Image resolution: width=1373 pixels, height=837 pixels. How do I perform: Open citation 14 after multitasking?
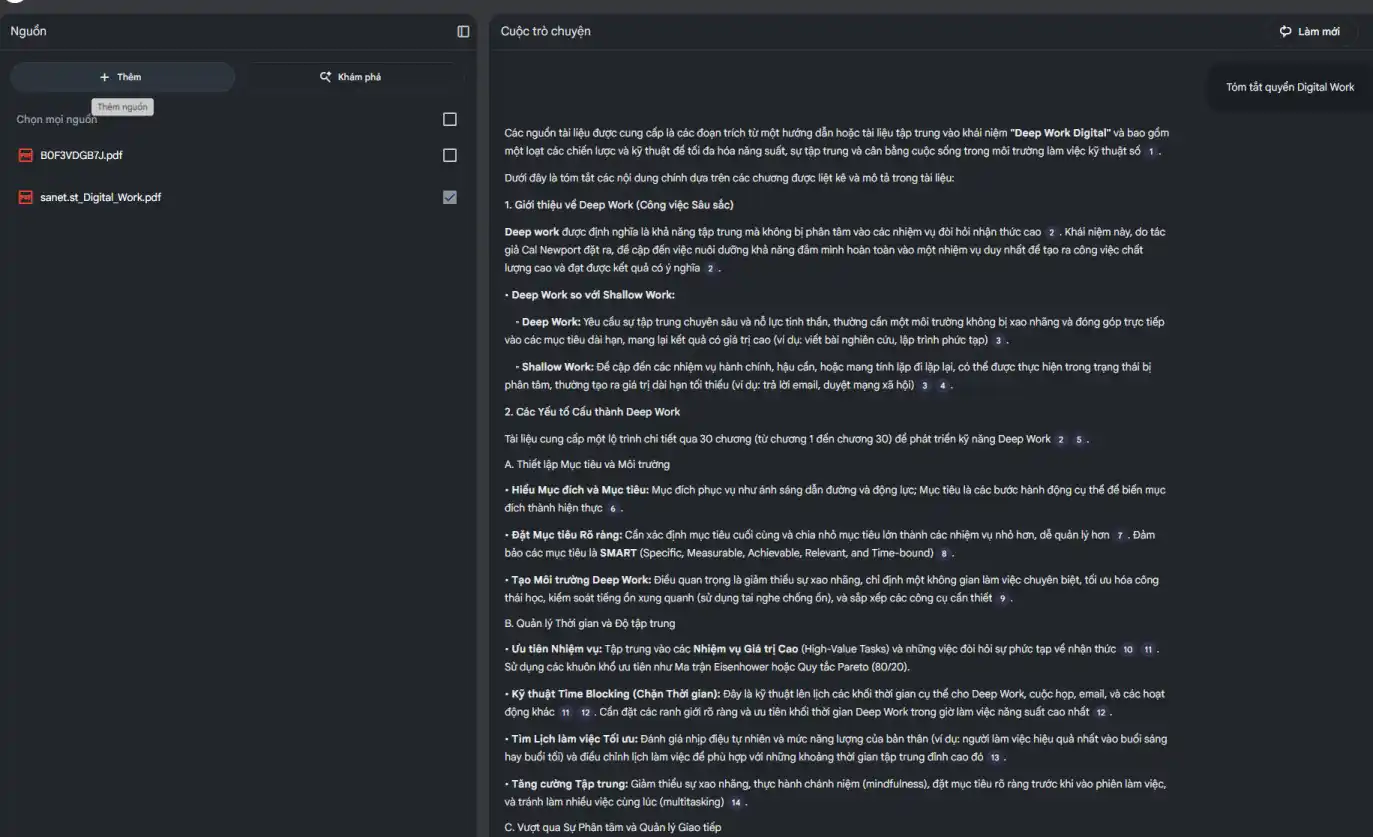tap(736, 803)
